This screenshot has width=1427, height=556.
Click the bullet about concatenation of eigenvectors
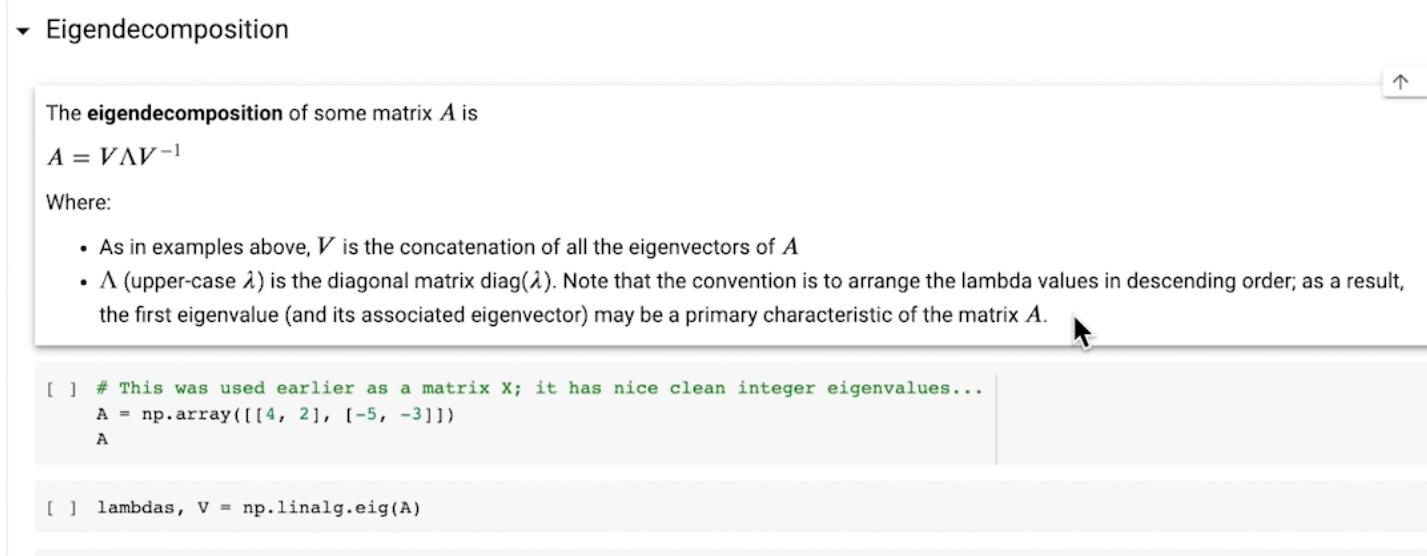tap(450, 246)
